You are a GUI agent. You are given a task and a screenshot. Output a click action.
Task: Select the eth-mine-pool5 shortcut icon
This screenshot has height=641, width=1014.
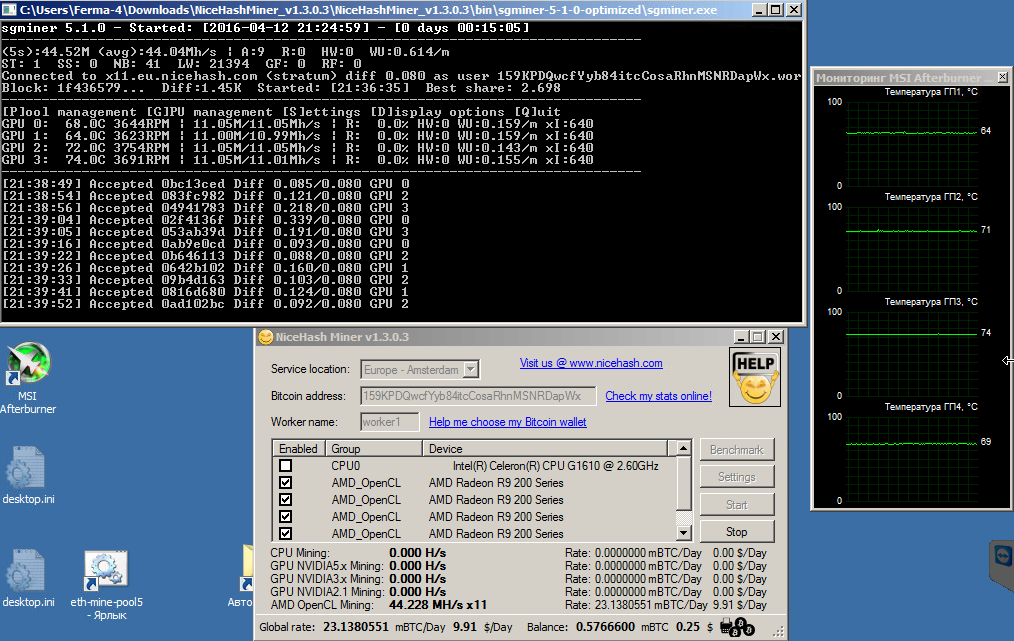click(106, 570)
